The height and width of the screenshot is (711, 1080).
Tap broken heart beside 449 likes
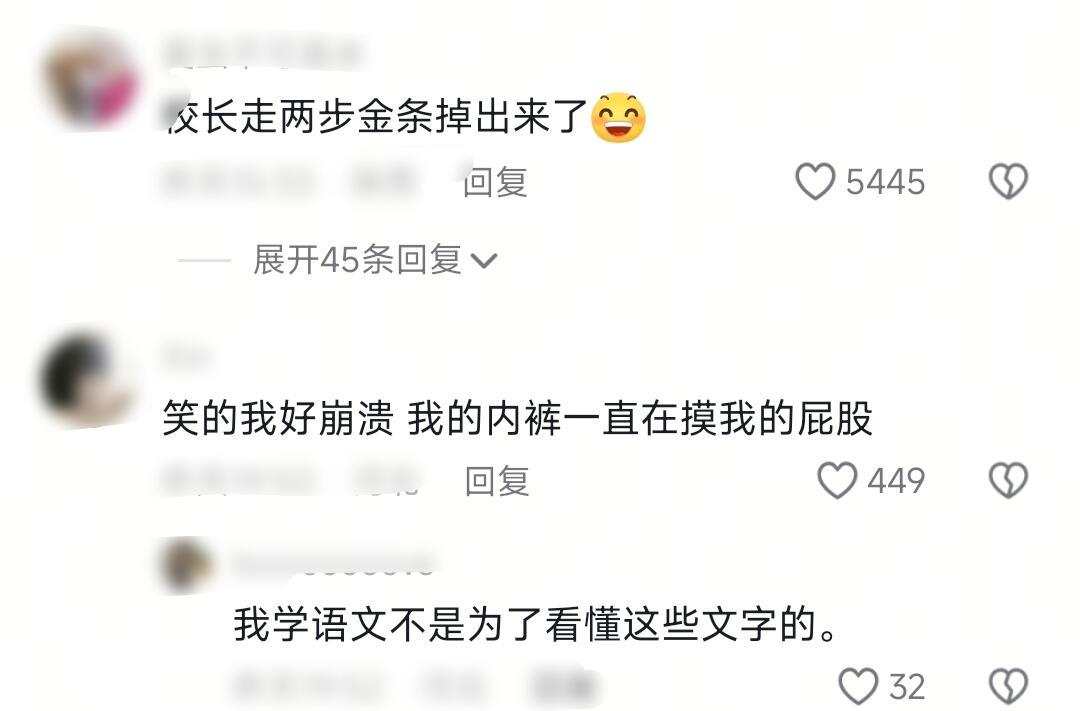pos(1008,480)
